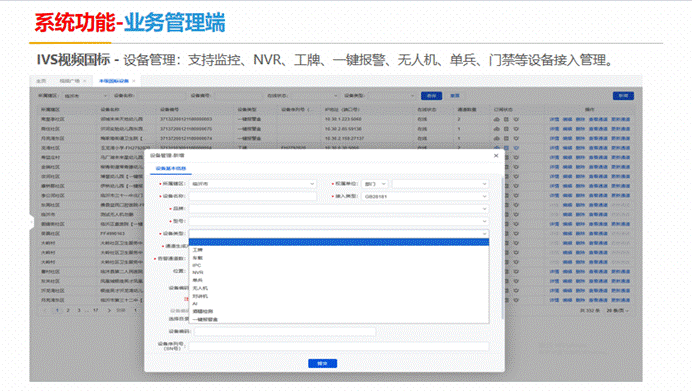Select AI from the device type list
692x391 pixels.
[338, 304]
